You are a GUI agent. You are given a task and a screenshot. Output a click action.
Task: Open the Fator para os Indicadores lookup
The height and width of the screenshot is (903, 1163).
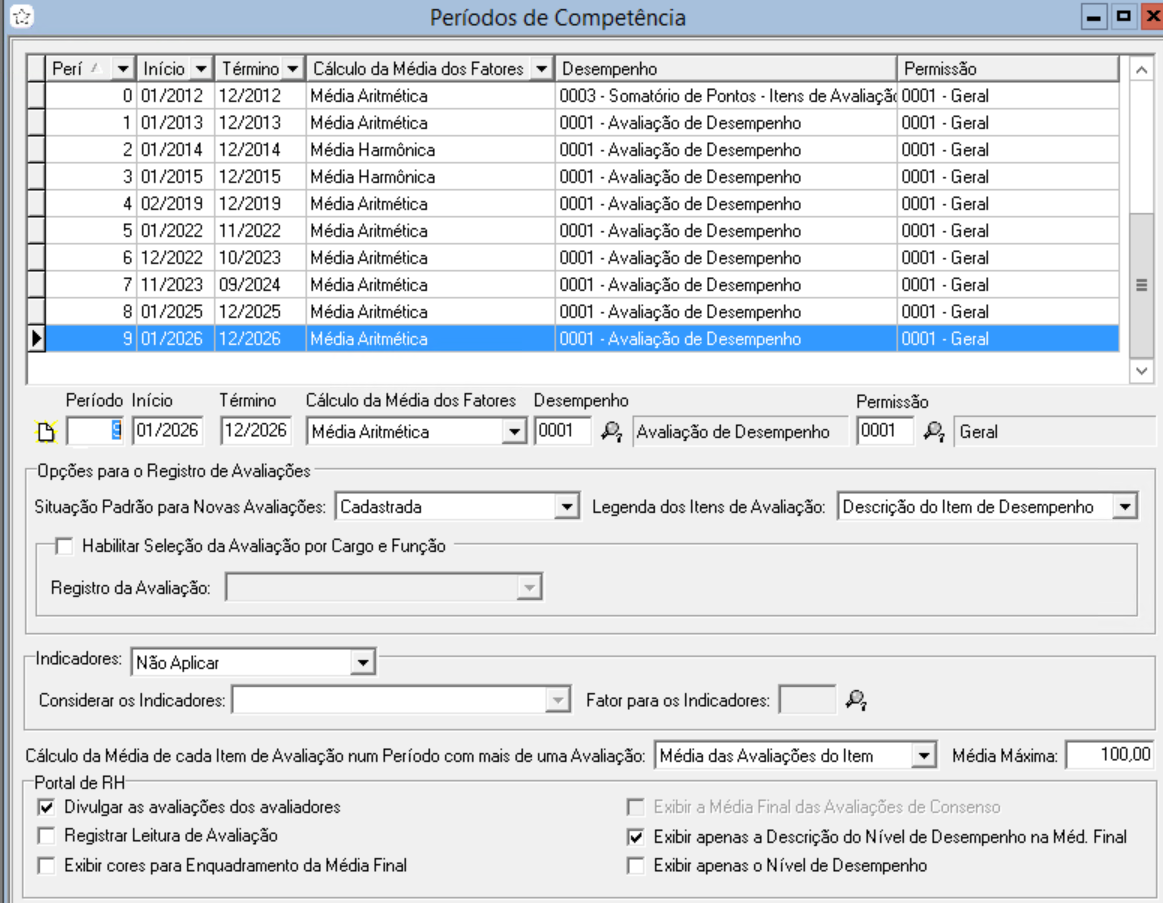pos(854,700)
